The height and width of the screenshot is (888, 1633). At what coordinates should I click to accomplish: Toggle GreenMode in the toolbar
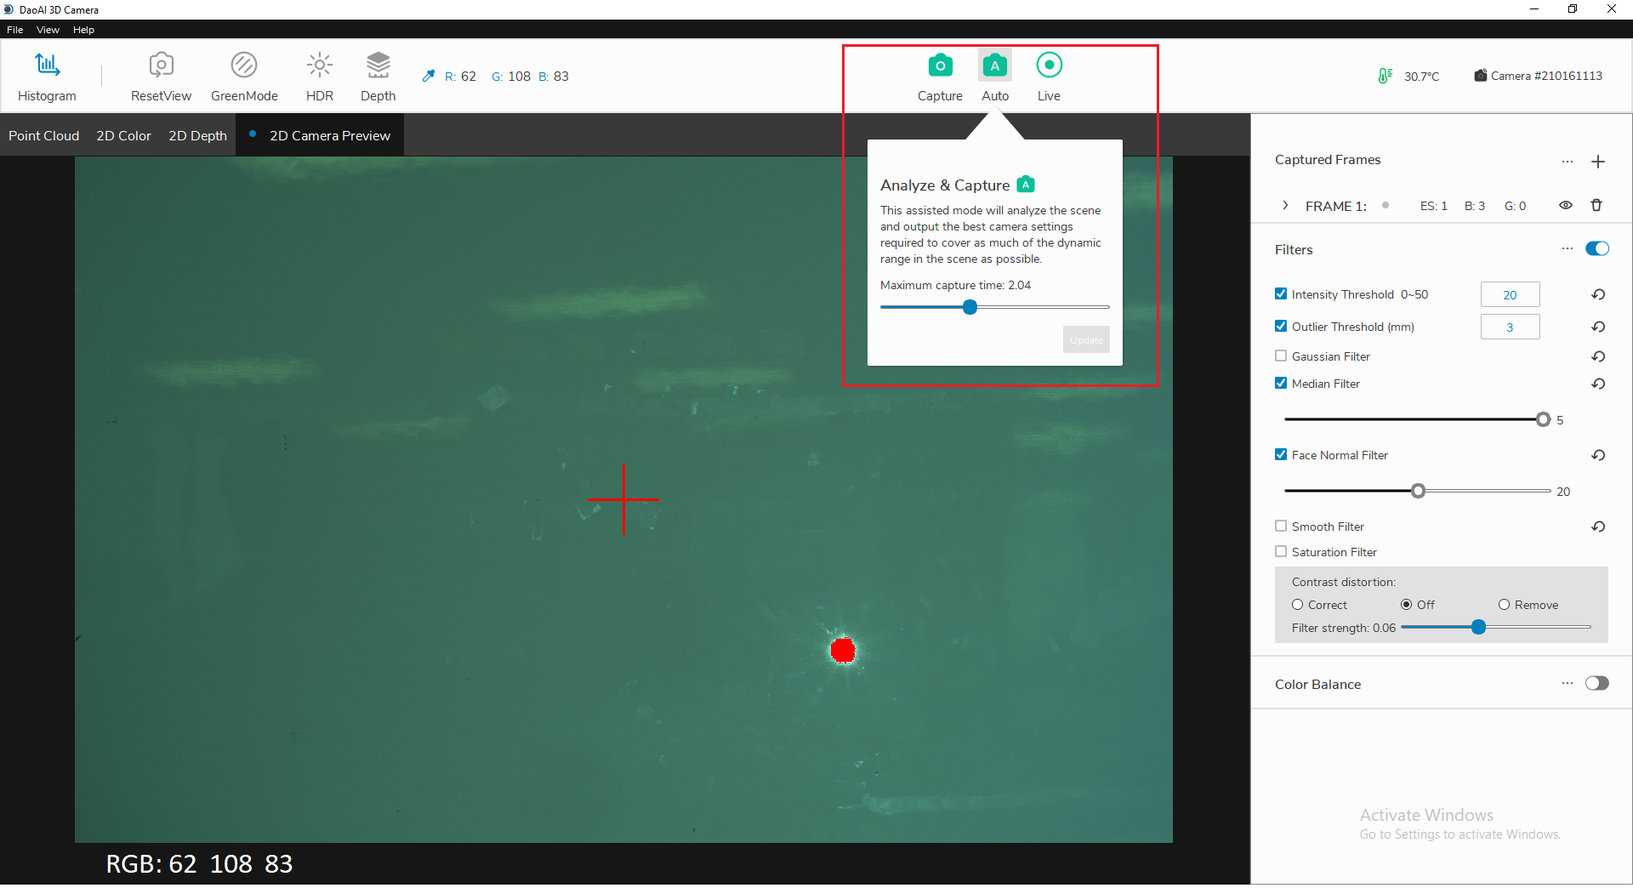[244, 76]
